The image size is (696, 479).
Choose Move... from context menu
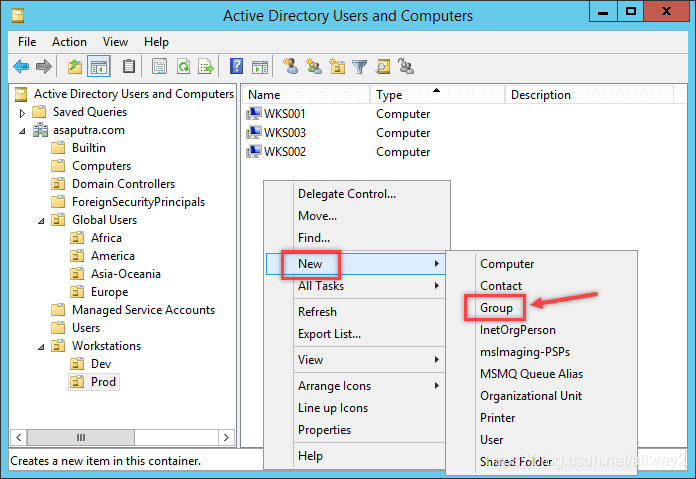click(317, 216)
